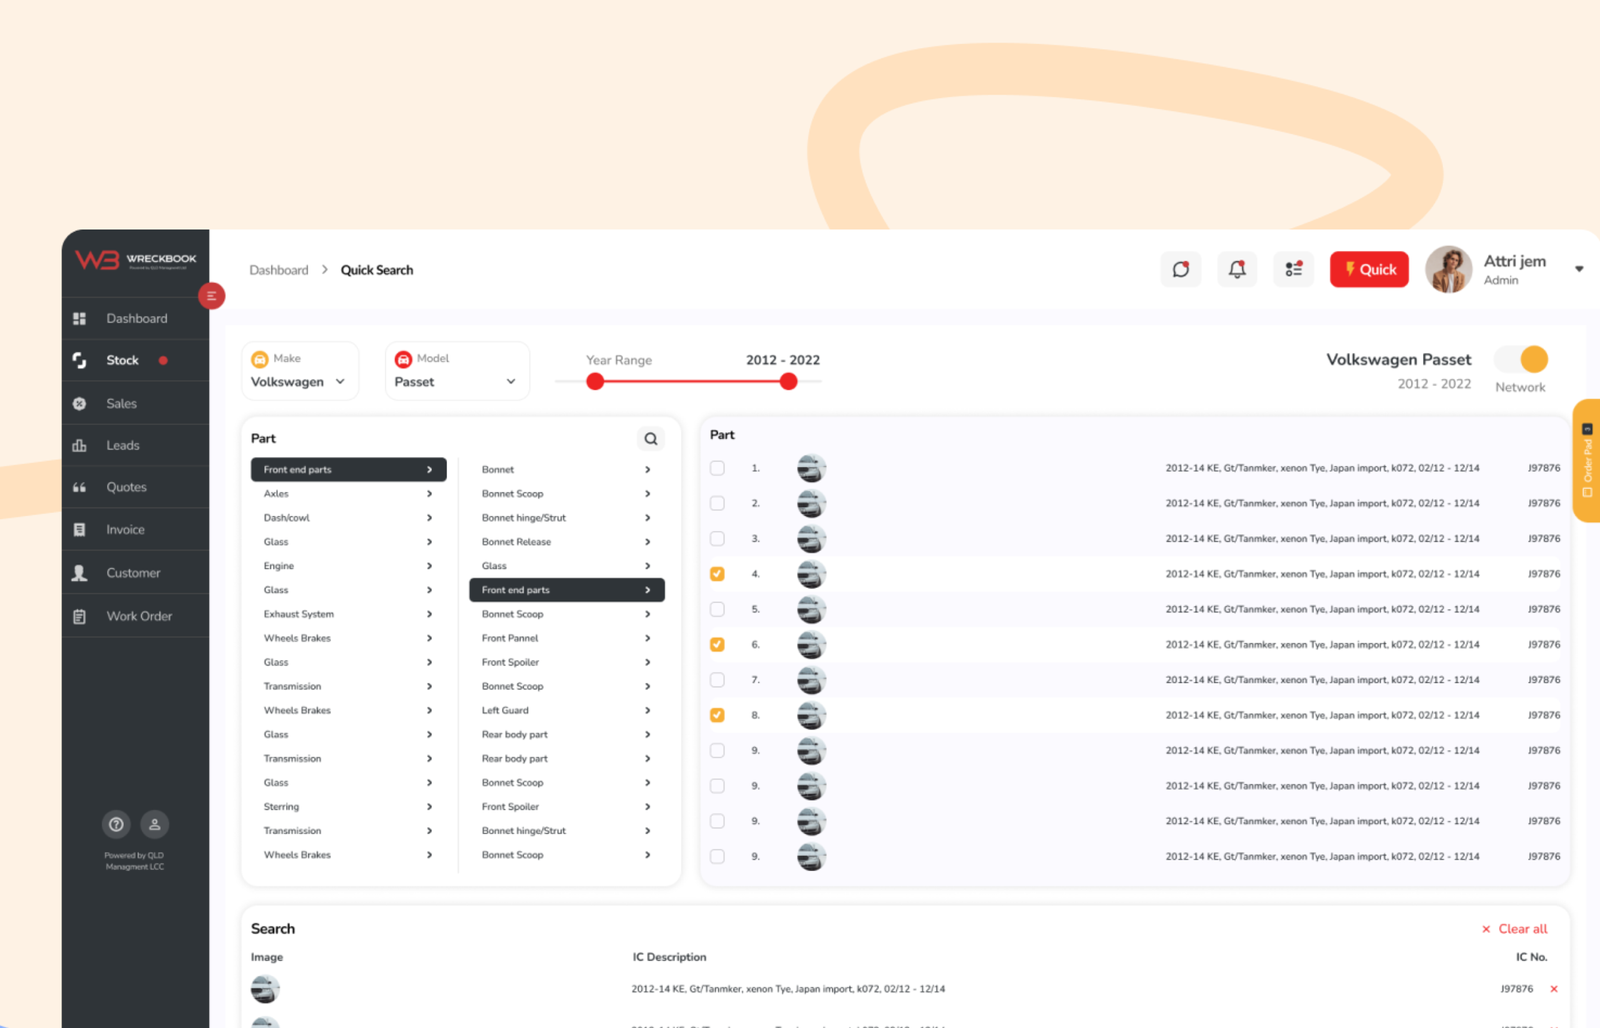Expand the Attri jem account menu arrow

coord(1579,269)
